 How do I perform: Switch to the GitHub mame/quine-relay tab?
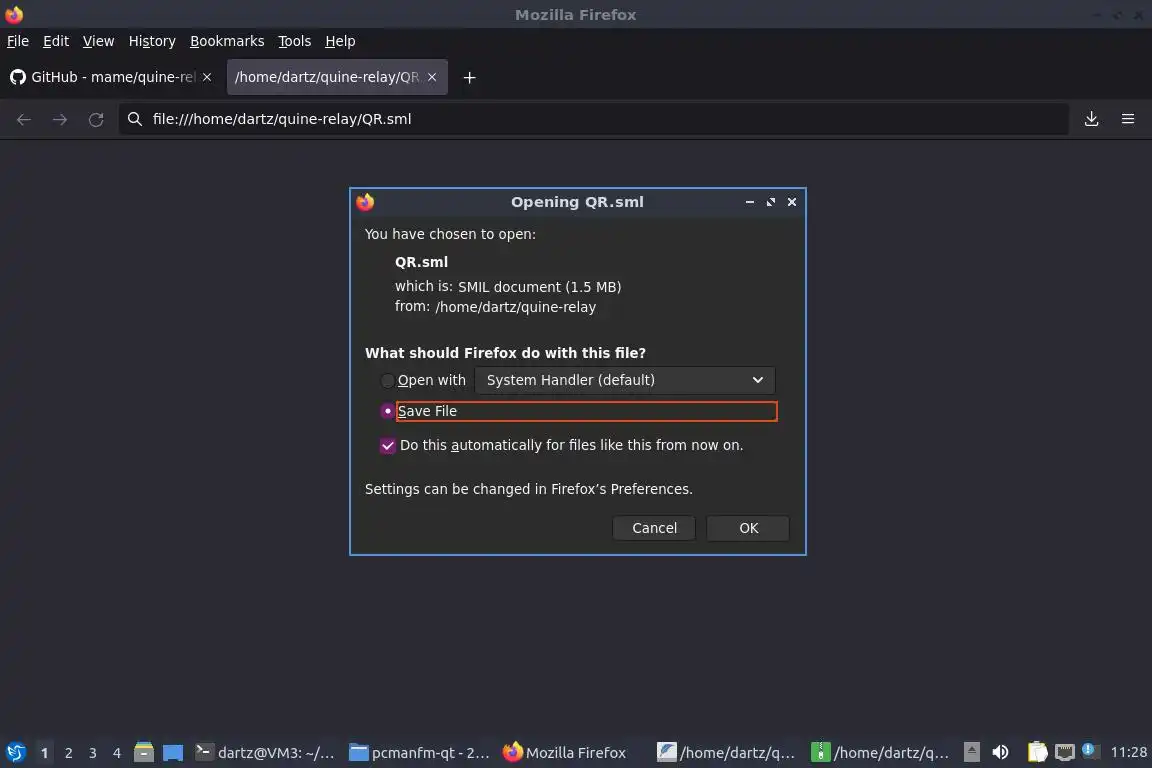click(112, 77)
